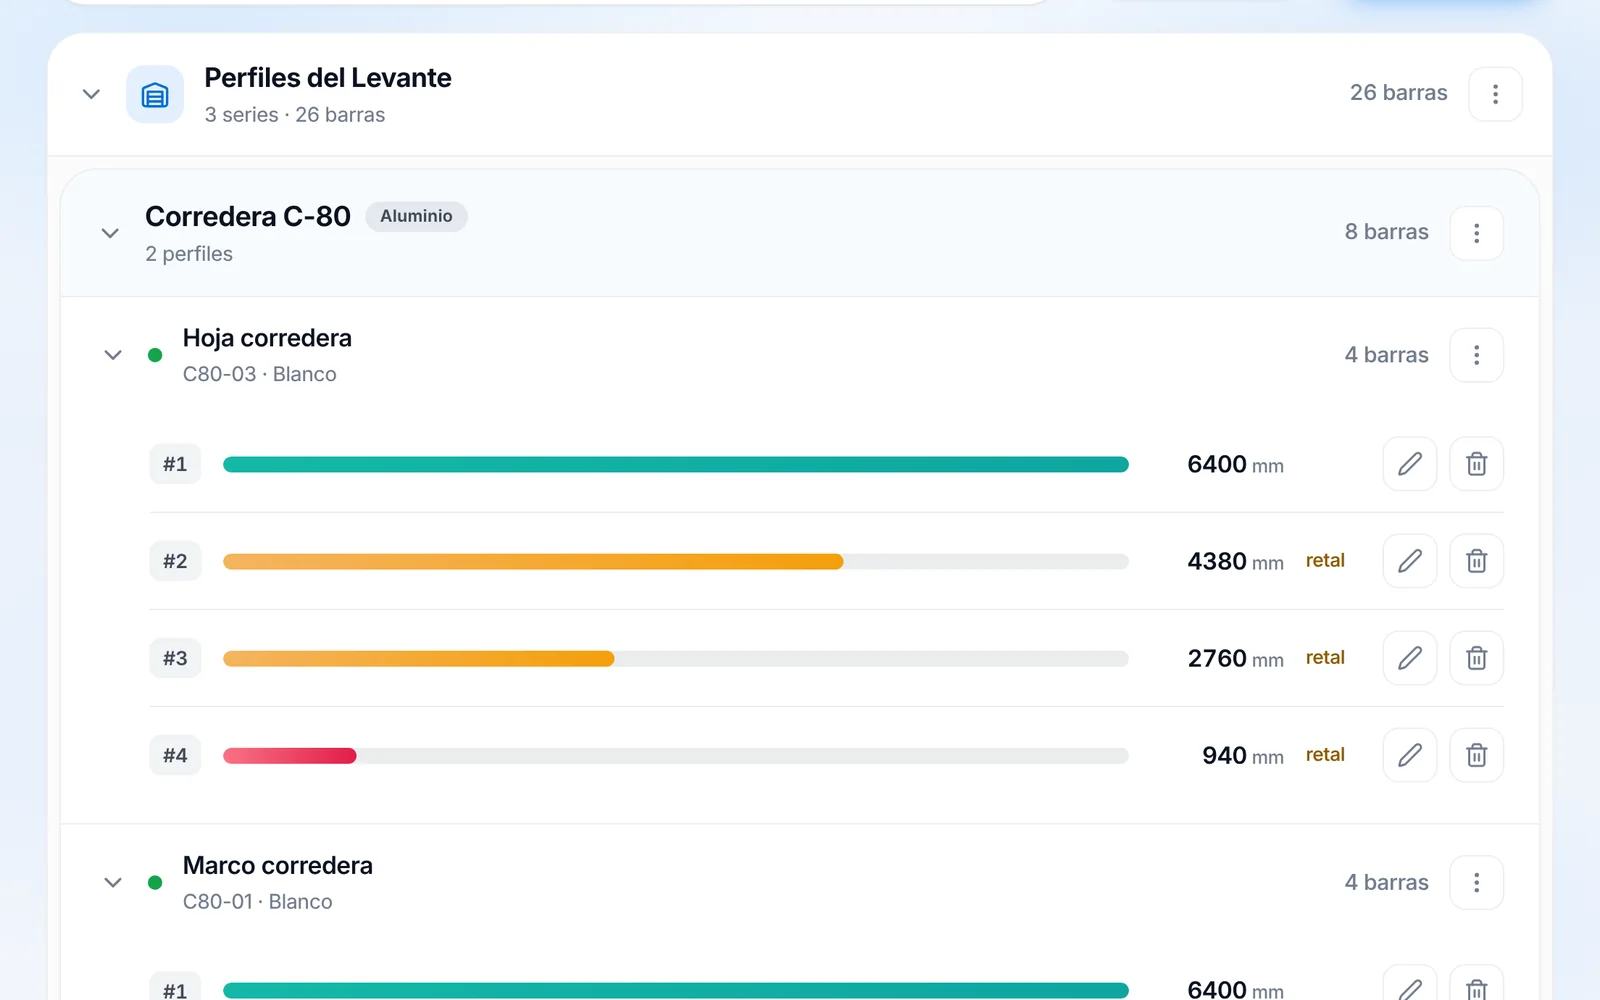Viewport: 1600px width, 1000px height.
Task: Edit the 940 mm bar #4
Action: tap(1410, 755)
